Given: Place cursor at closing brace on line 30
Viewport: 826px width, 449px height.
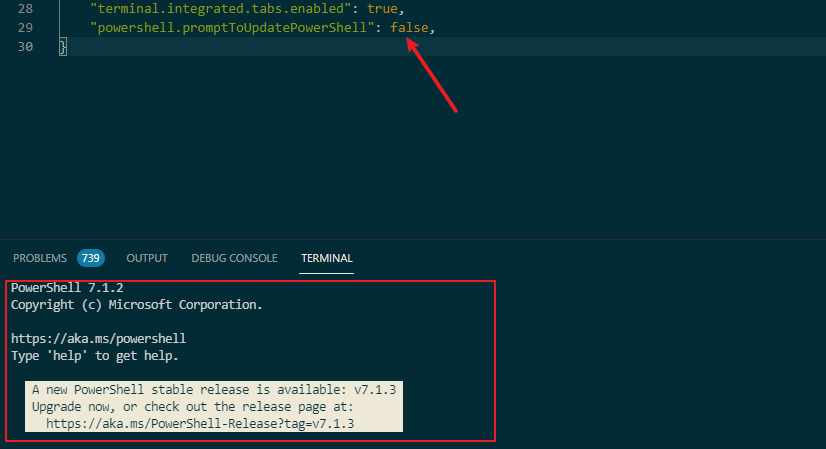Looking at the screenshot, I should 63,46.
